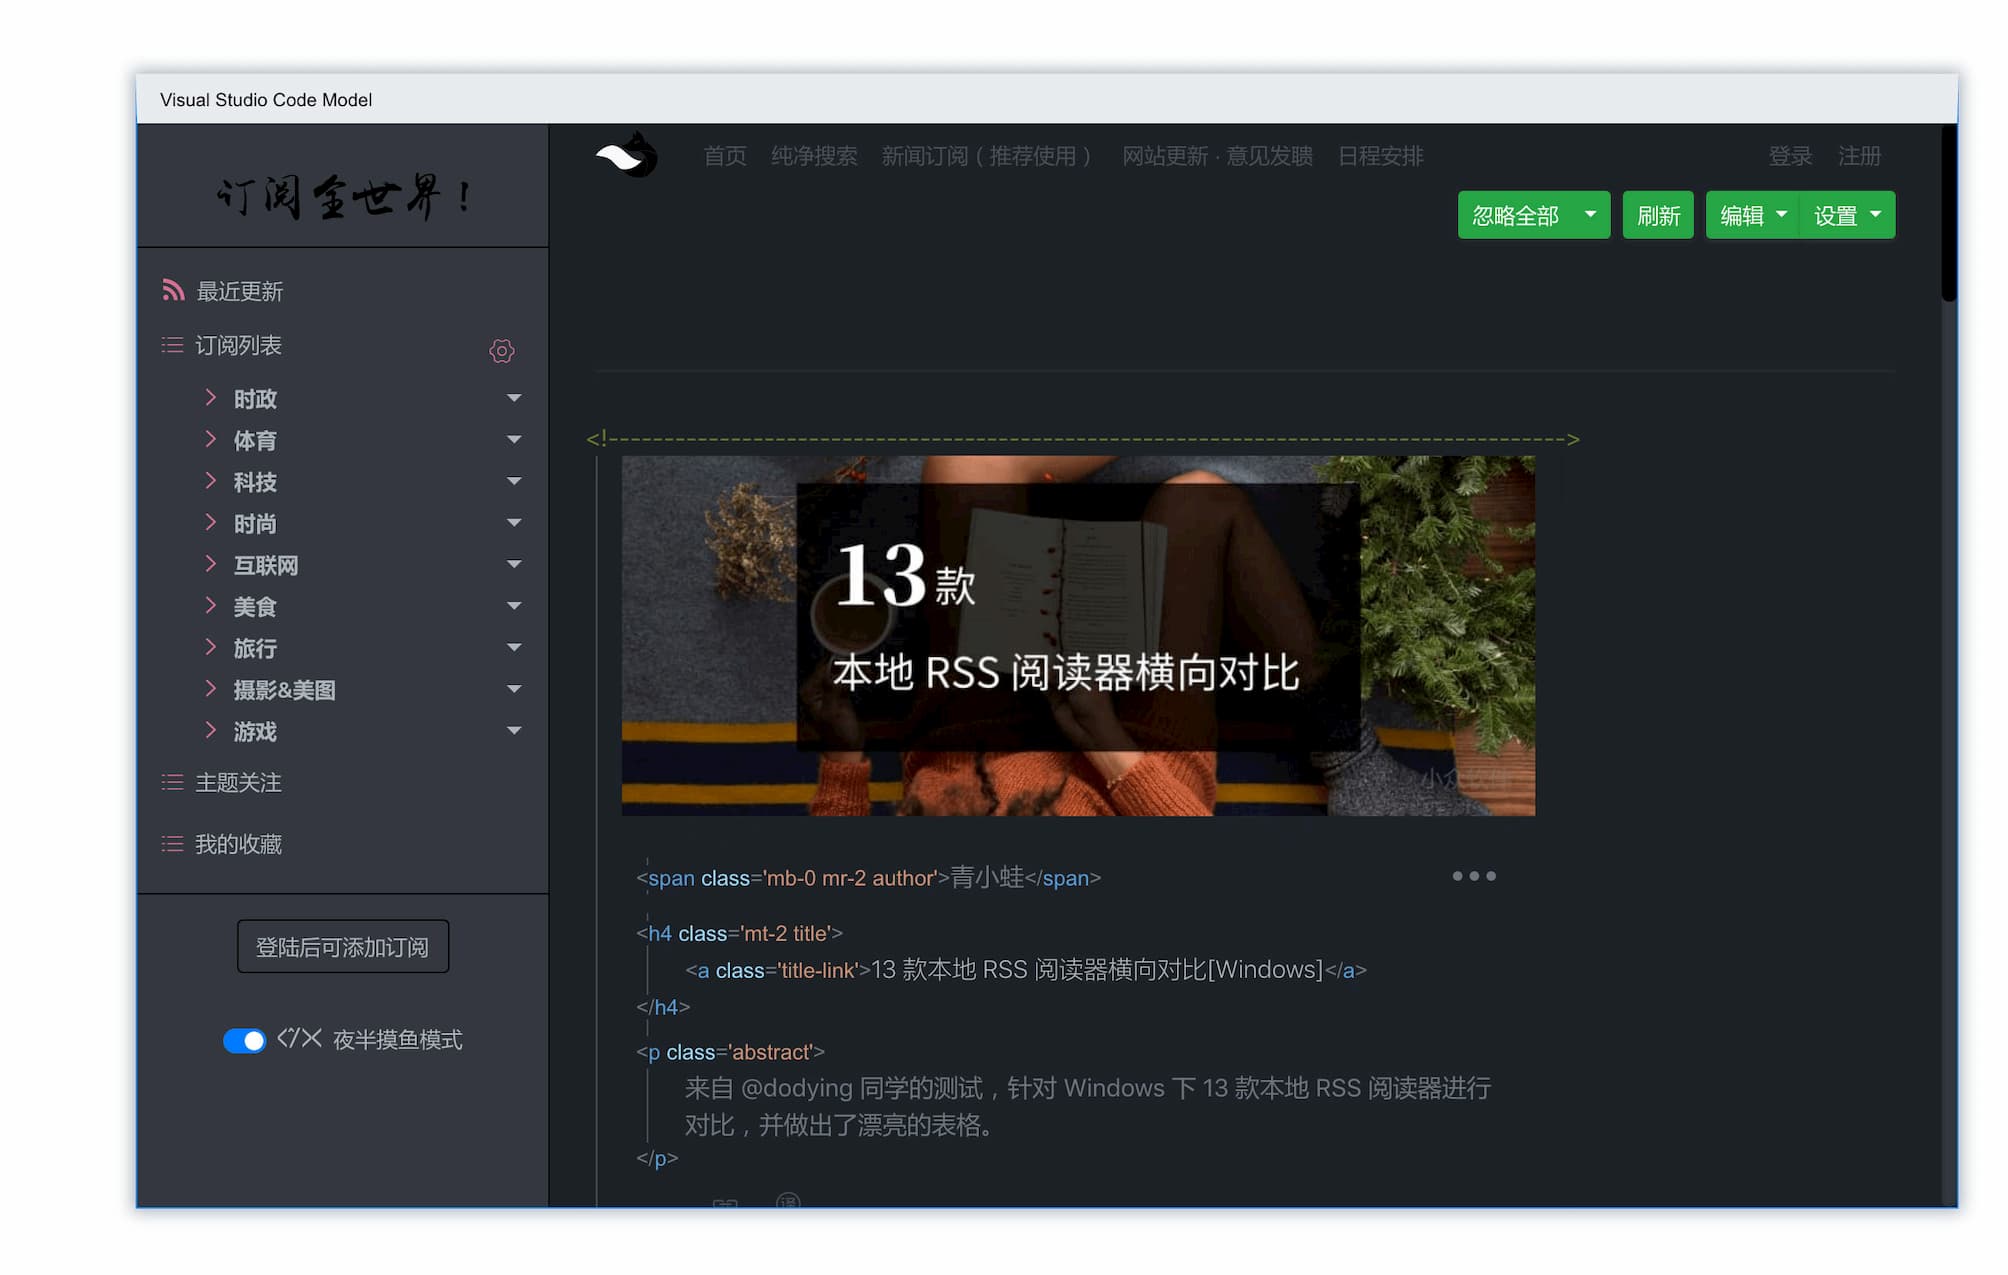The width and height of the screenshot is (2008, 1275).
Task: Open dropdown arrow for 游戏 row
Action: 514,731
